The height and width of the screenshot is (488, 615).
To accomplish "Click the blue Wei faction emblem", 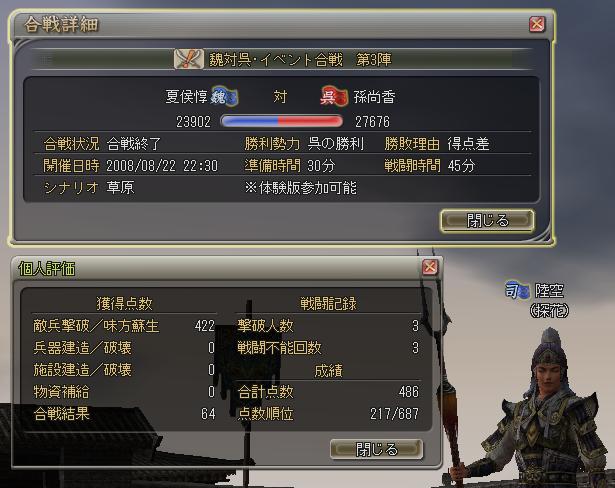I will point(224,97).
